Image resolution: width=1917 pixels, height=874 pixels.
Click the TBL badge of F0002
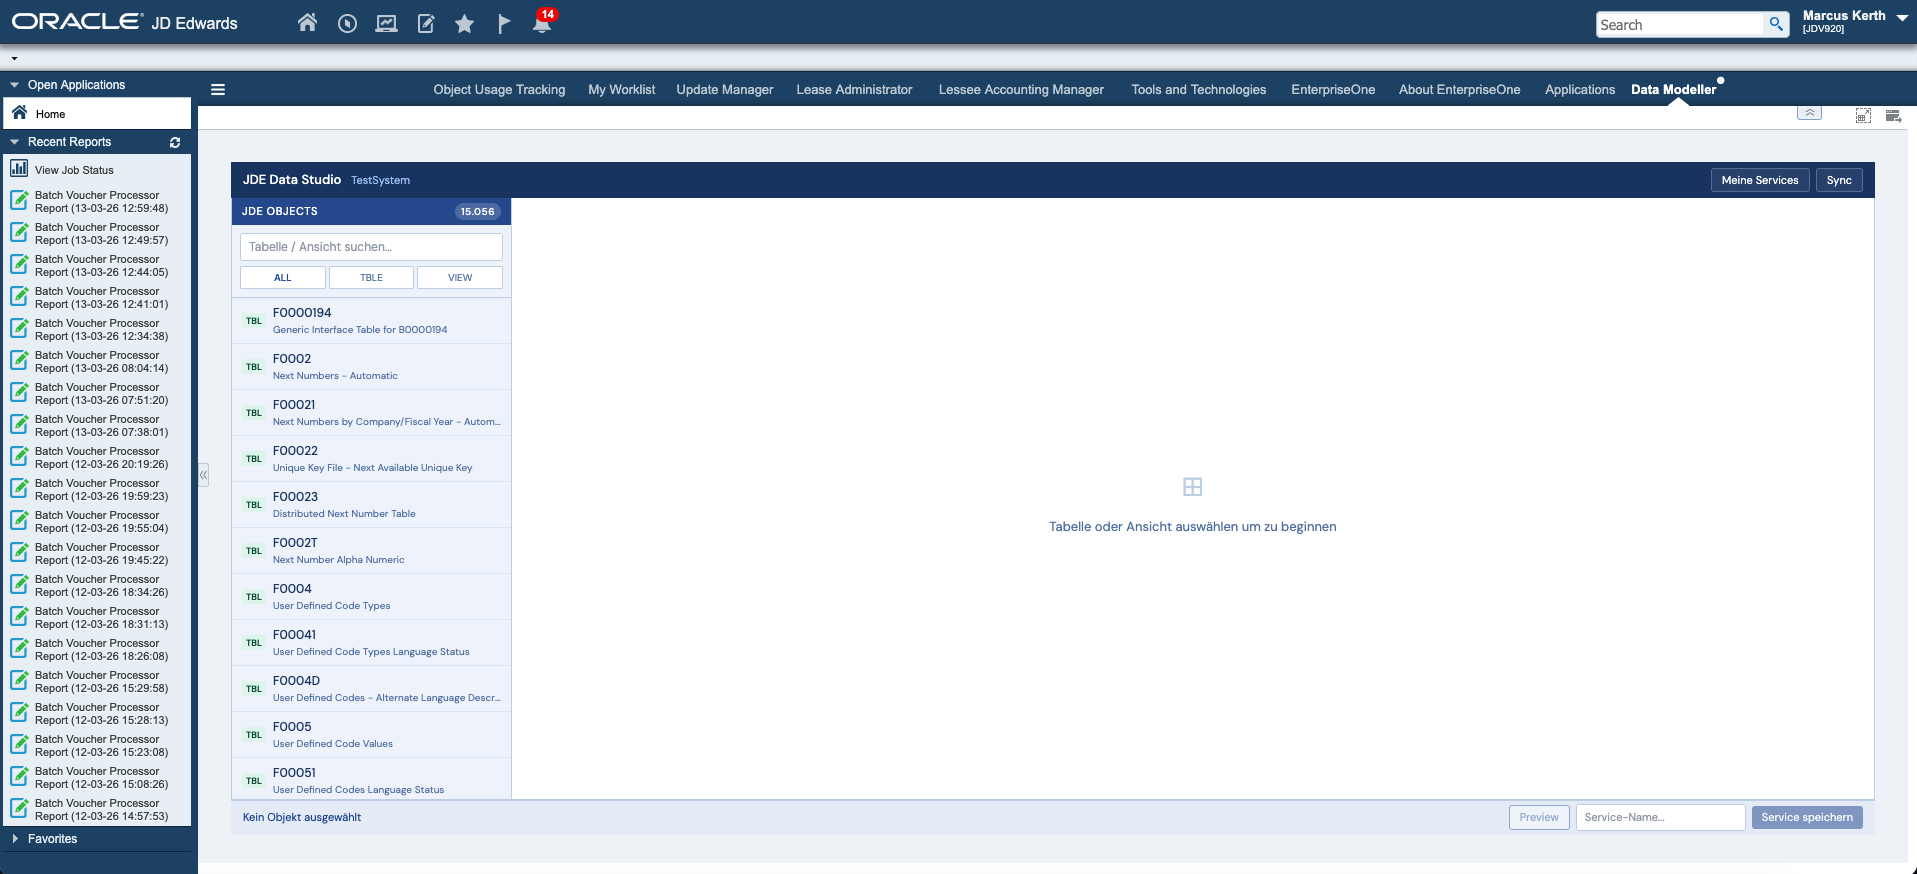(x=254, y=367)
